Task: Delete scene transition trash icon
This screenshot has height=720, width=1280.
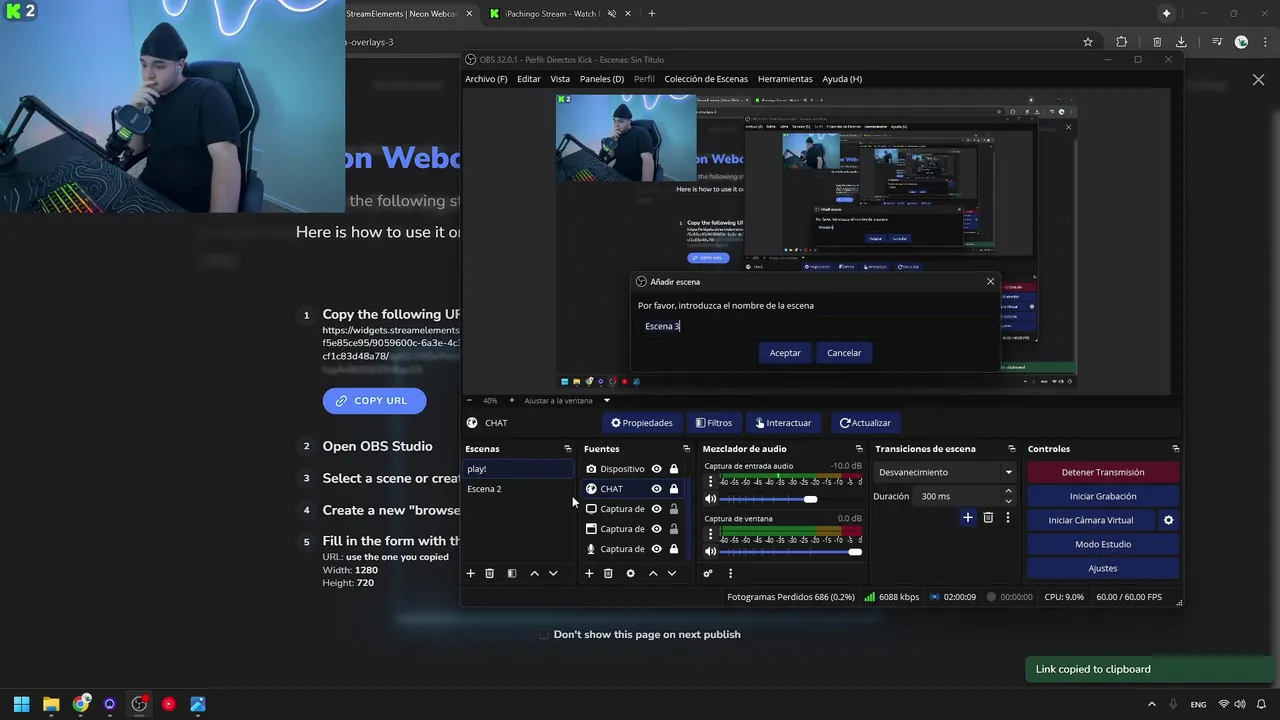Action: point(988,517)
